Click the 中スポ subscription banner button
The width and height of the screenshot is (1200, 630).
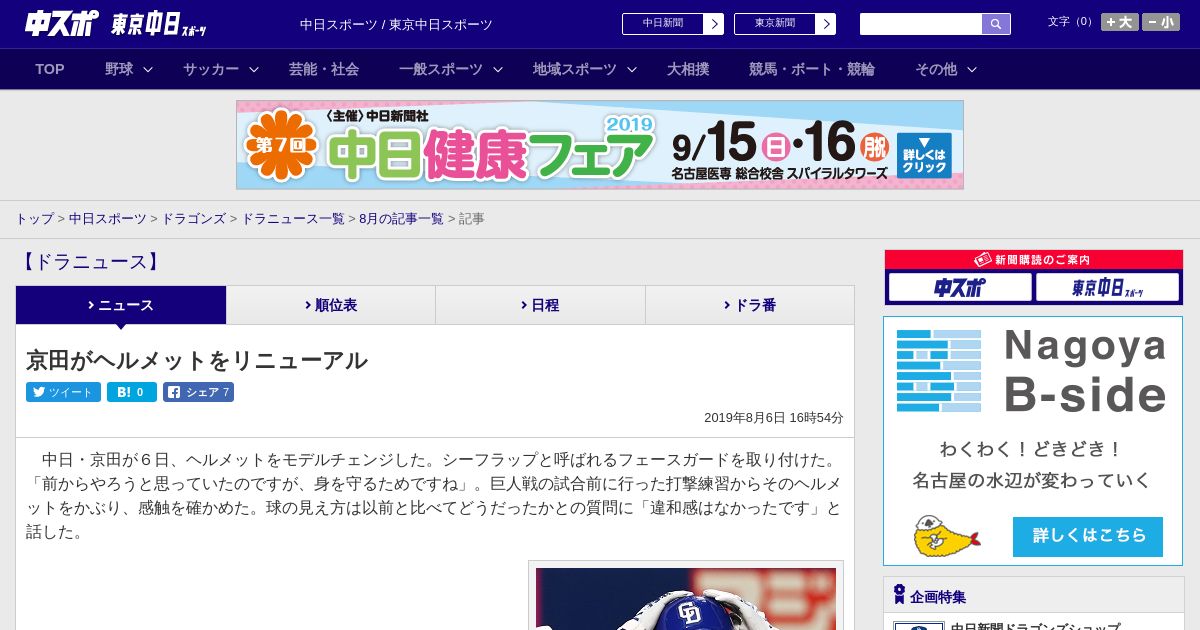tap(960, 288)
